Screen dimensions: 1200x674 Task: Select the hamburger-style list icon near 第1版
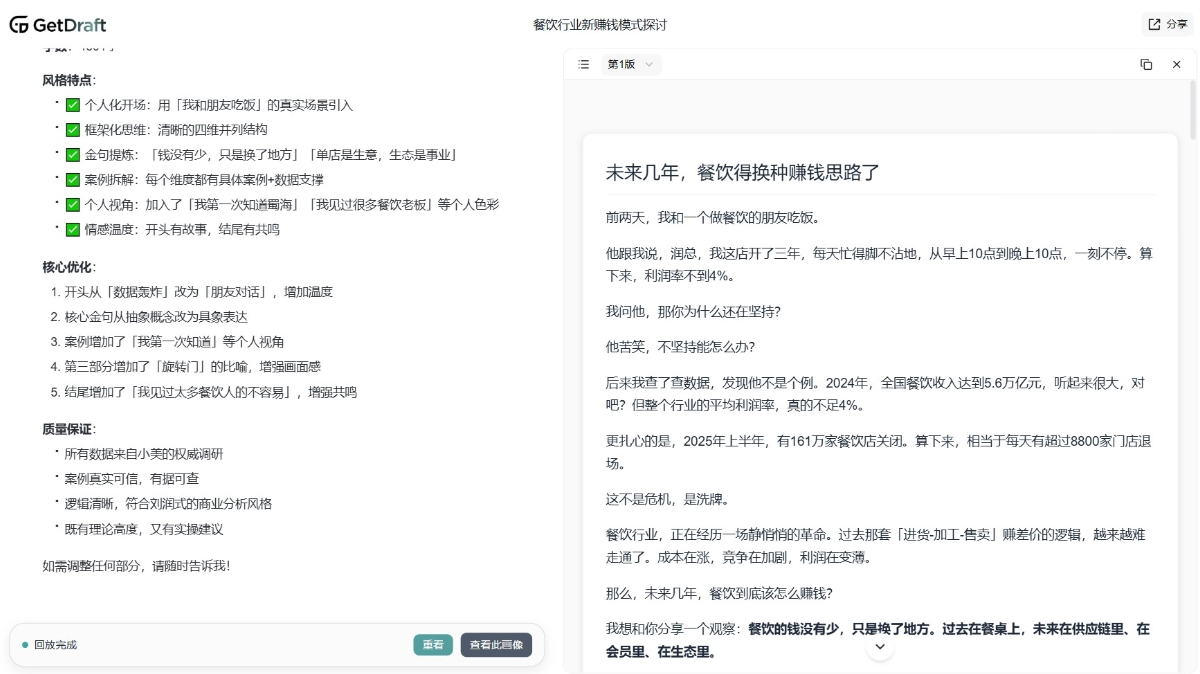(x=583, y=64)
